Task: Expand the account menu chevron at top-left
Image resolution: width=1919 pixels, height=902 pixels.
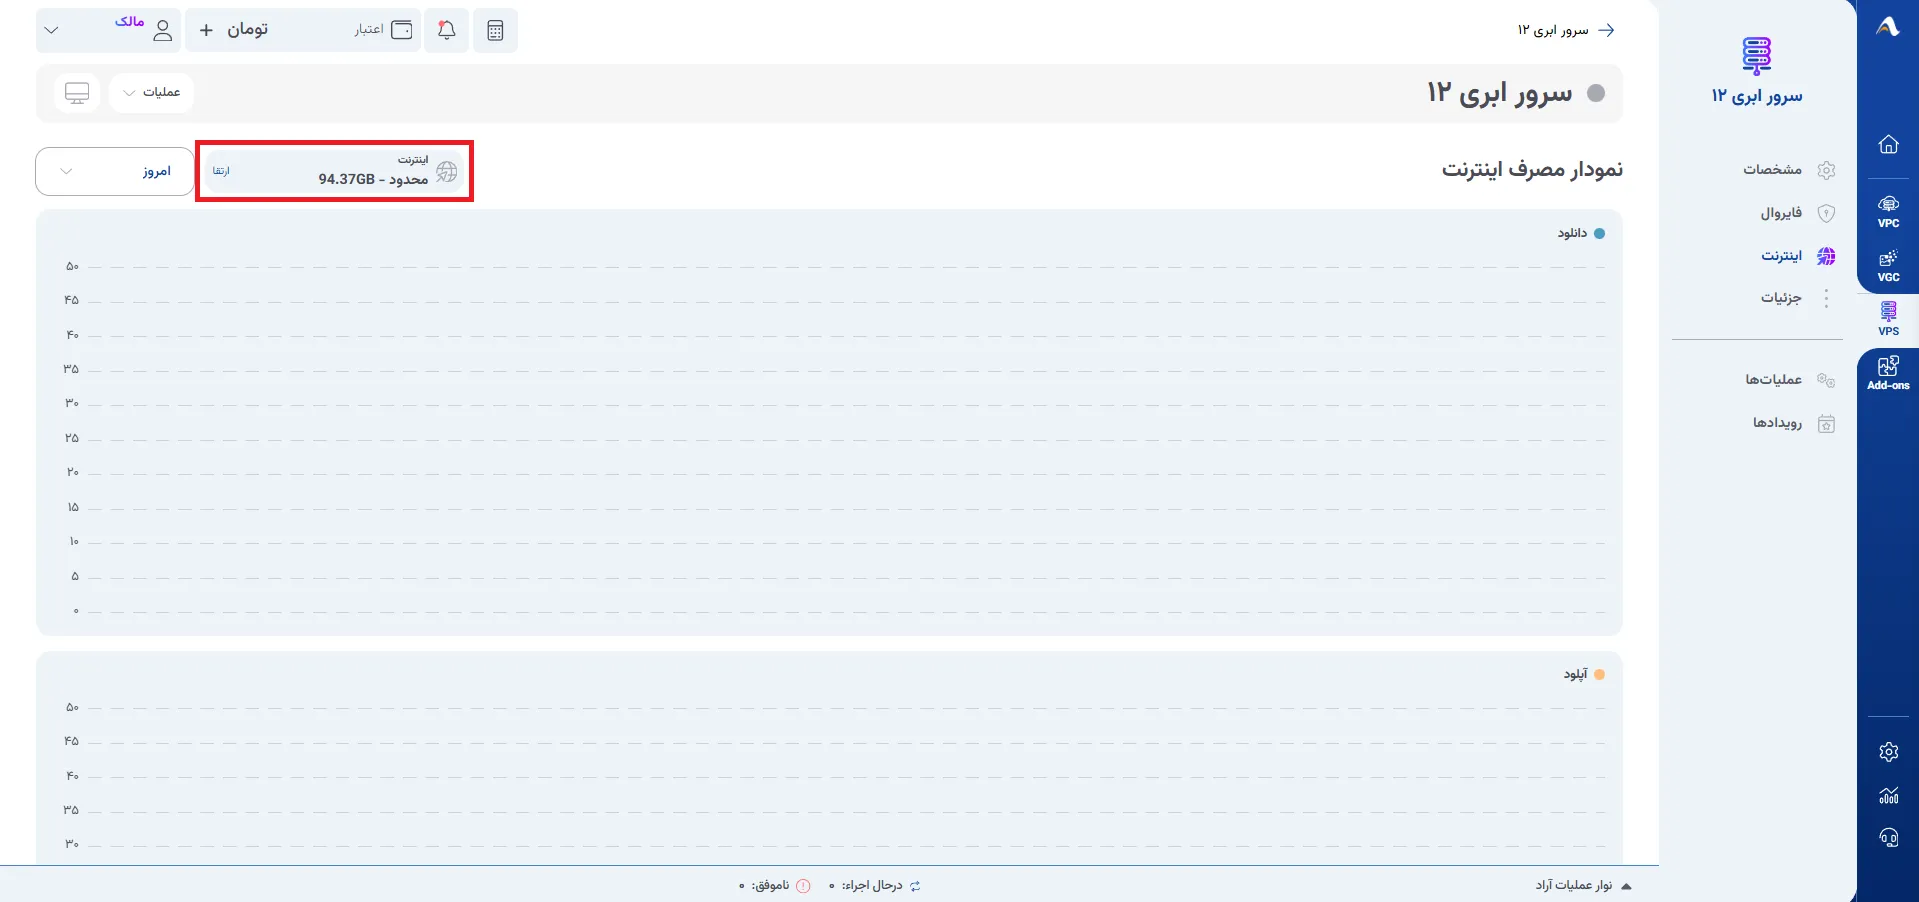Action: click(52, 30)
